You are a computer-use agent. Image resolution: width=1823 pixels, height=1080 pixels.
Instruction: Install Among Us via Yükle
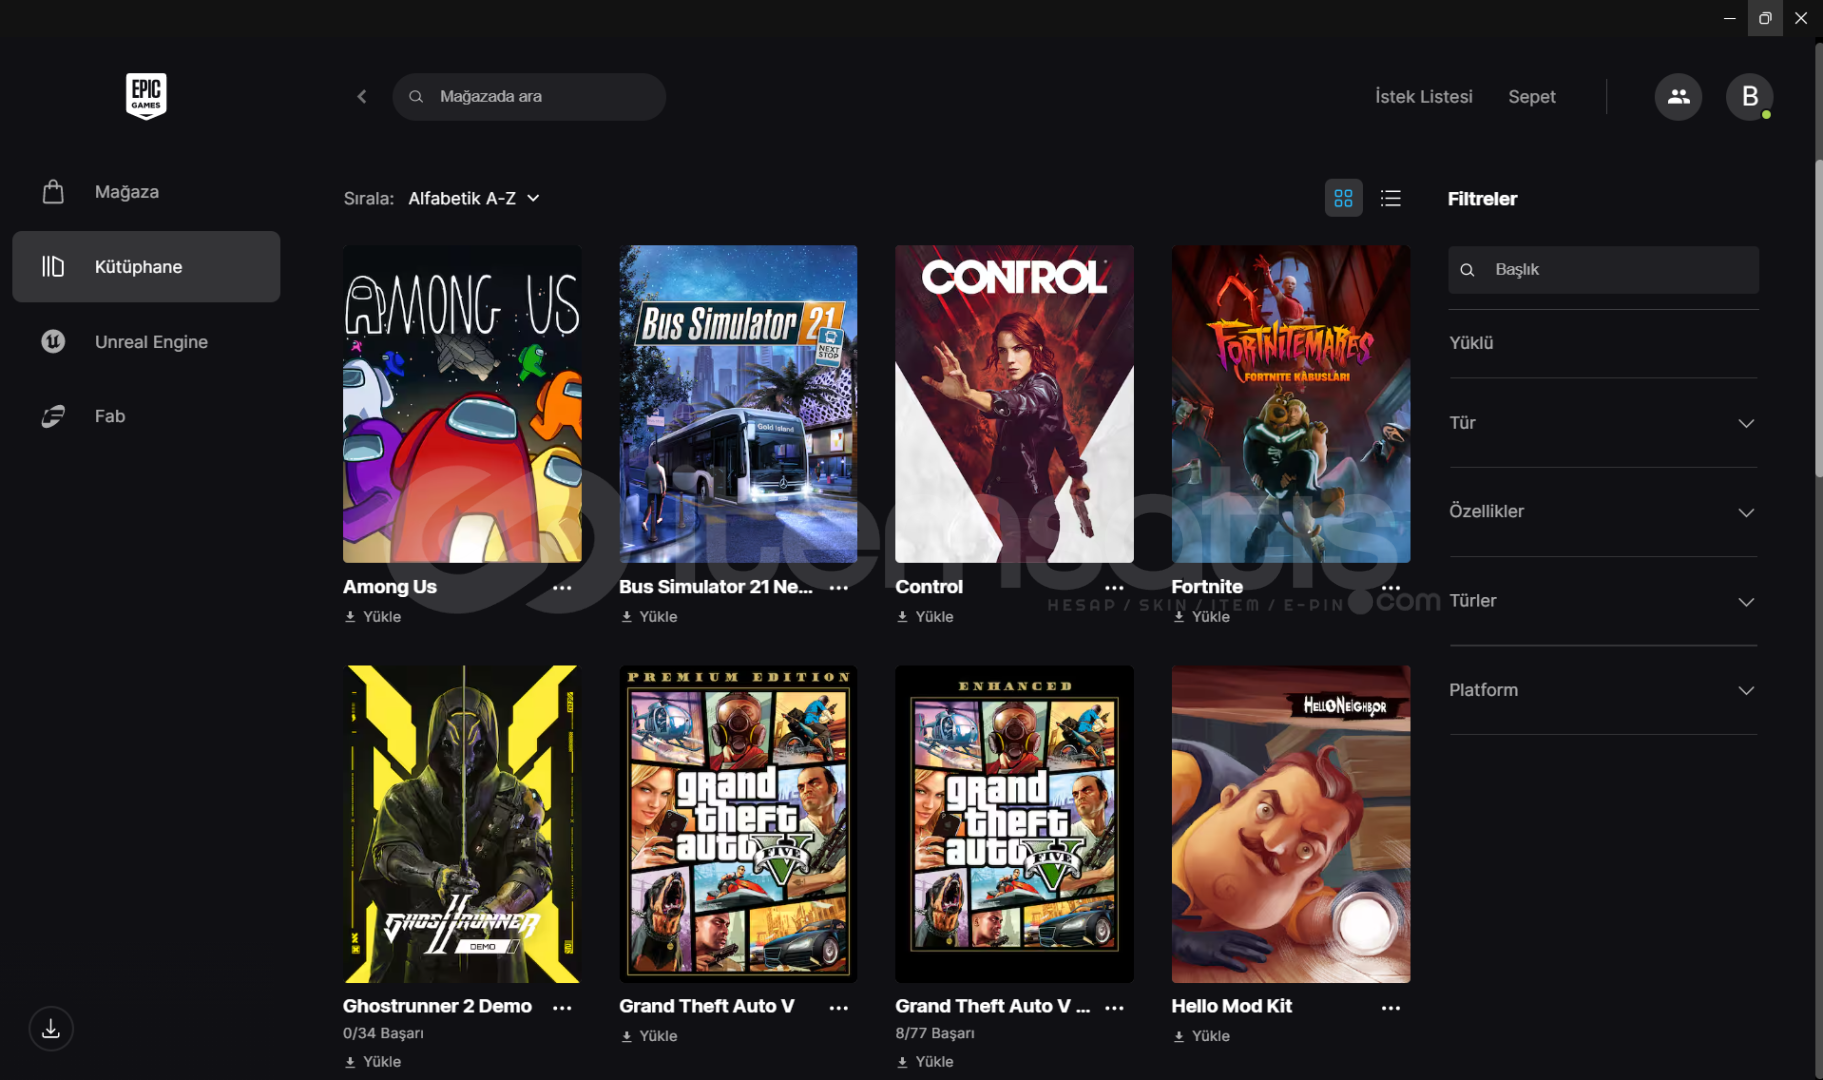coord(372,617)
